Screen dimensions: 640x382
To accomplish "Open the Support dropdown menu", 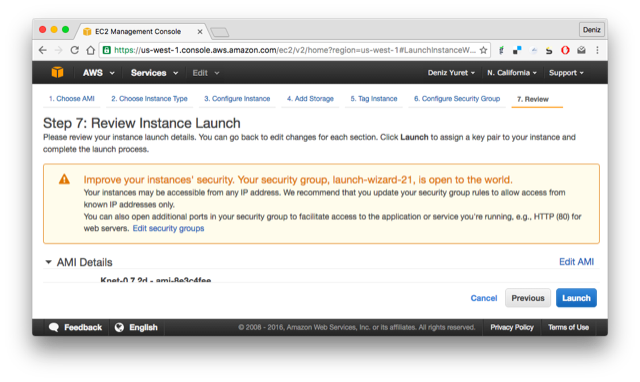I will 566,73.
